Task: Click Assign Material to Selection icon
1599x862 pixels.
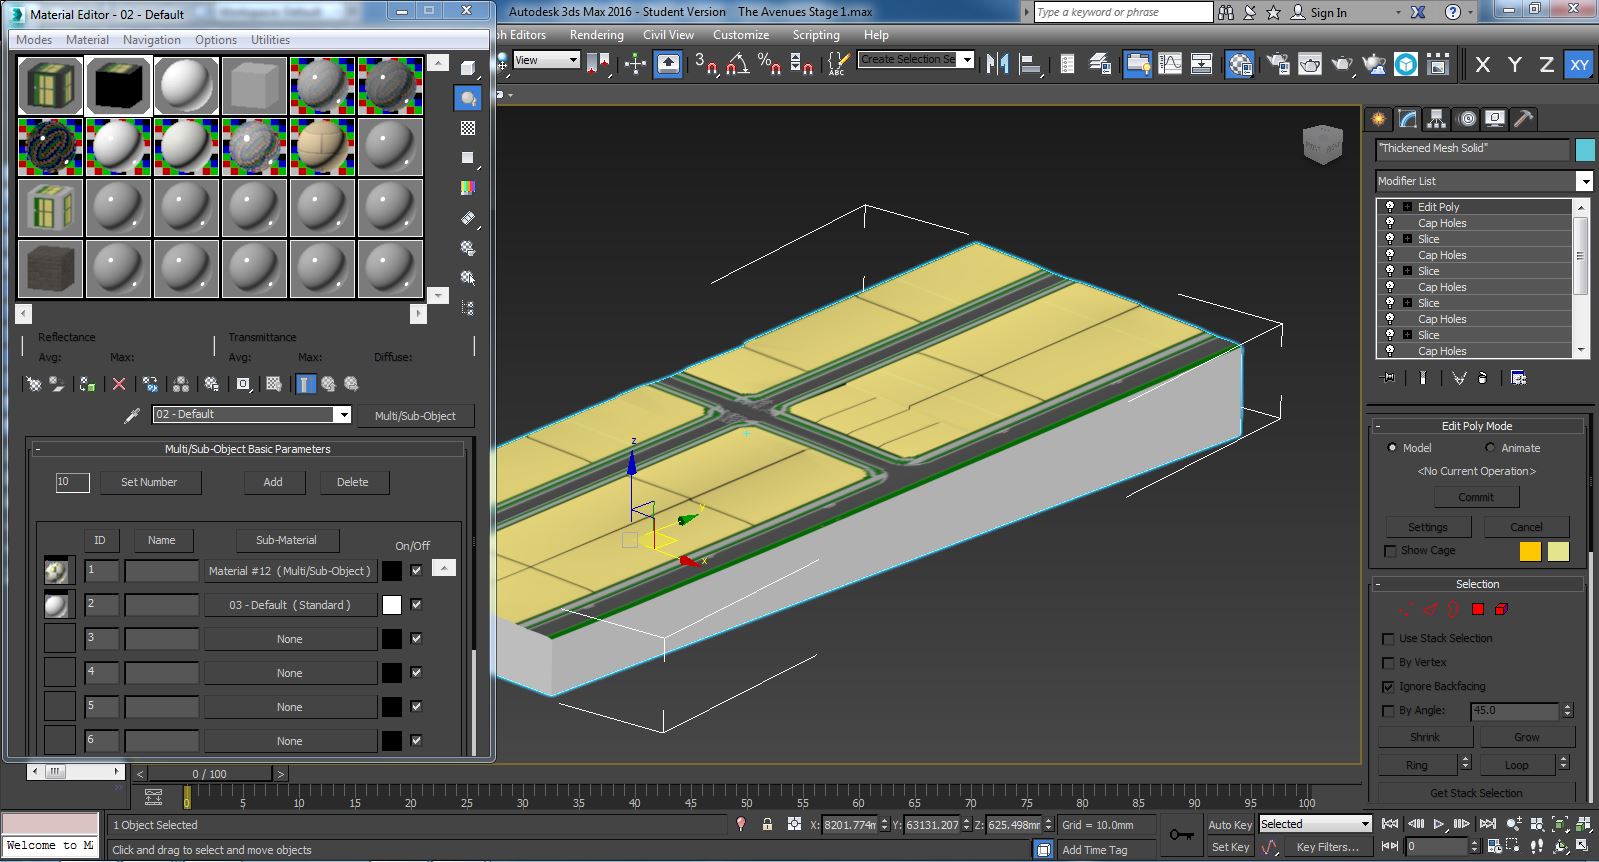Action: pyautogui.click(x=87, y=384)
